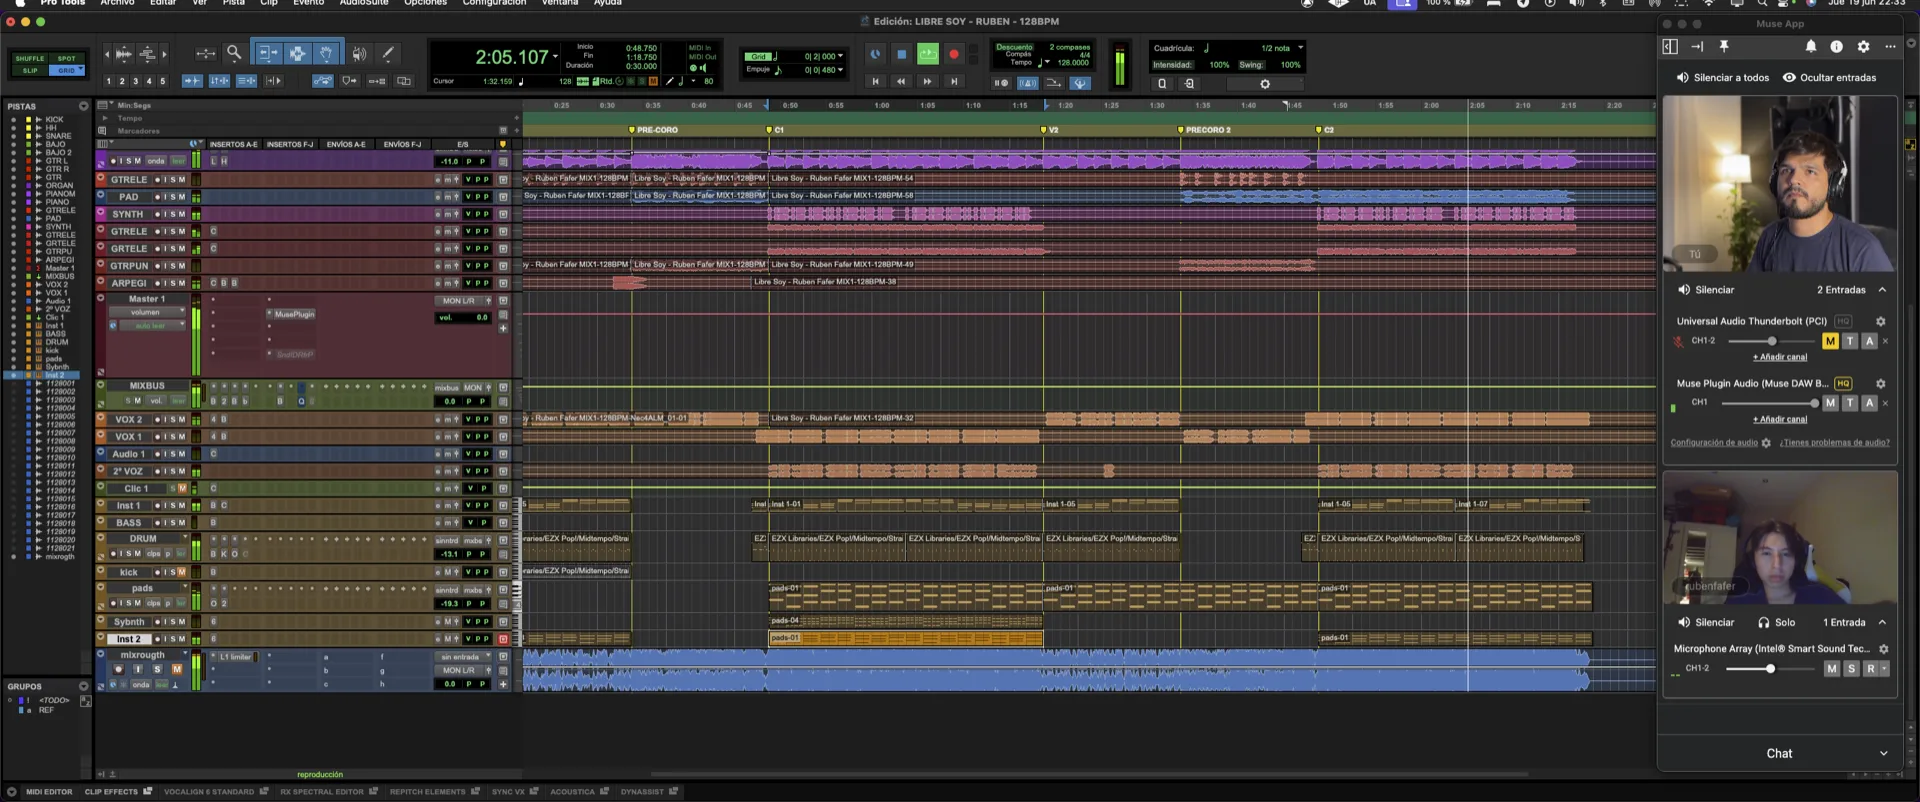Click Añadir canal under Universal Audio Thunderbolt
Image resolution: width=1920 pixels, height=802 pixels.
coord(1780,357)
